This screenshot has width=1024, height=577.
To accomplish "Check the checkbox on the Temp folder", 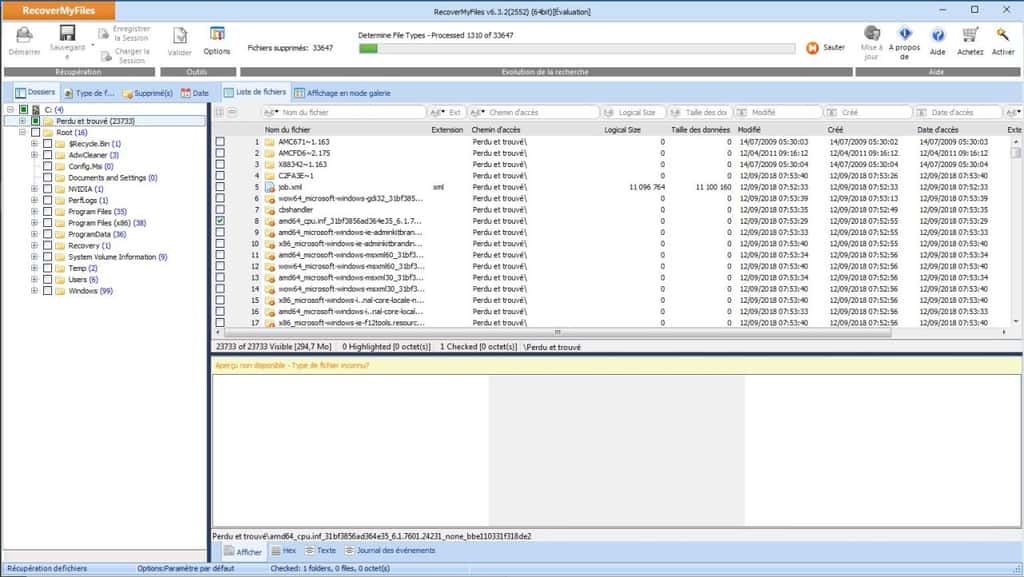I will coord(46,269).
